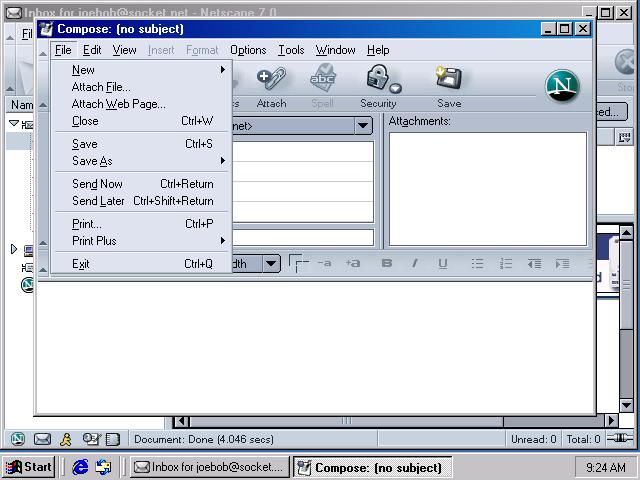Switch to Inbox for joebob taskbar button
This screenshot has height=480, width=640.
[x=209, y=467]
